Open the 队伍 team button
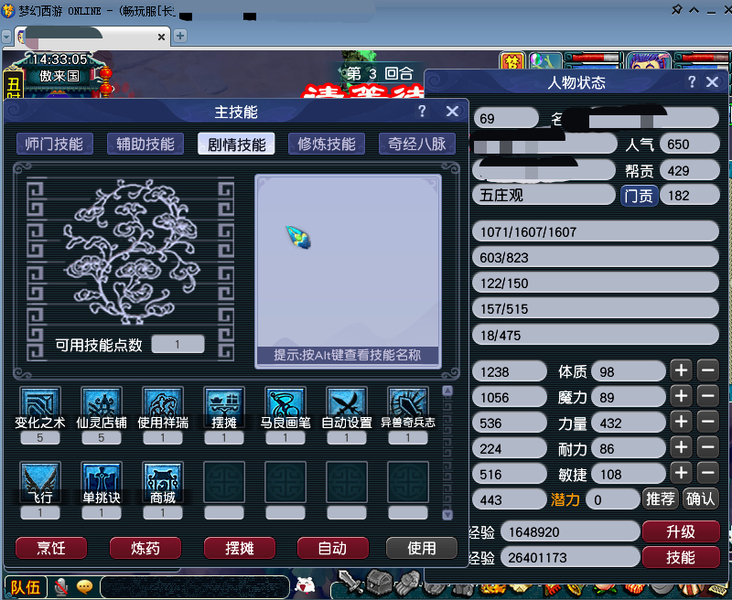Viewport: 732px width, 600px height. tap(26, 587)
